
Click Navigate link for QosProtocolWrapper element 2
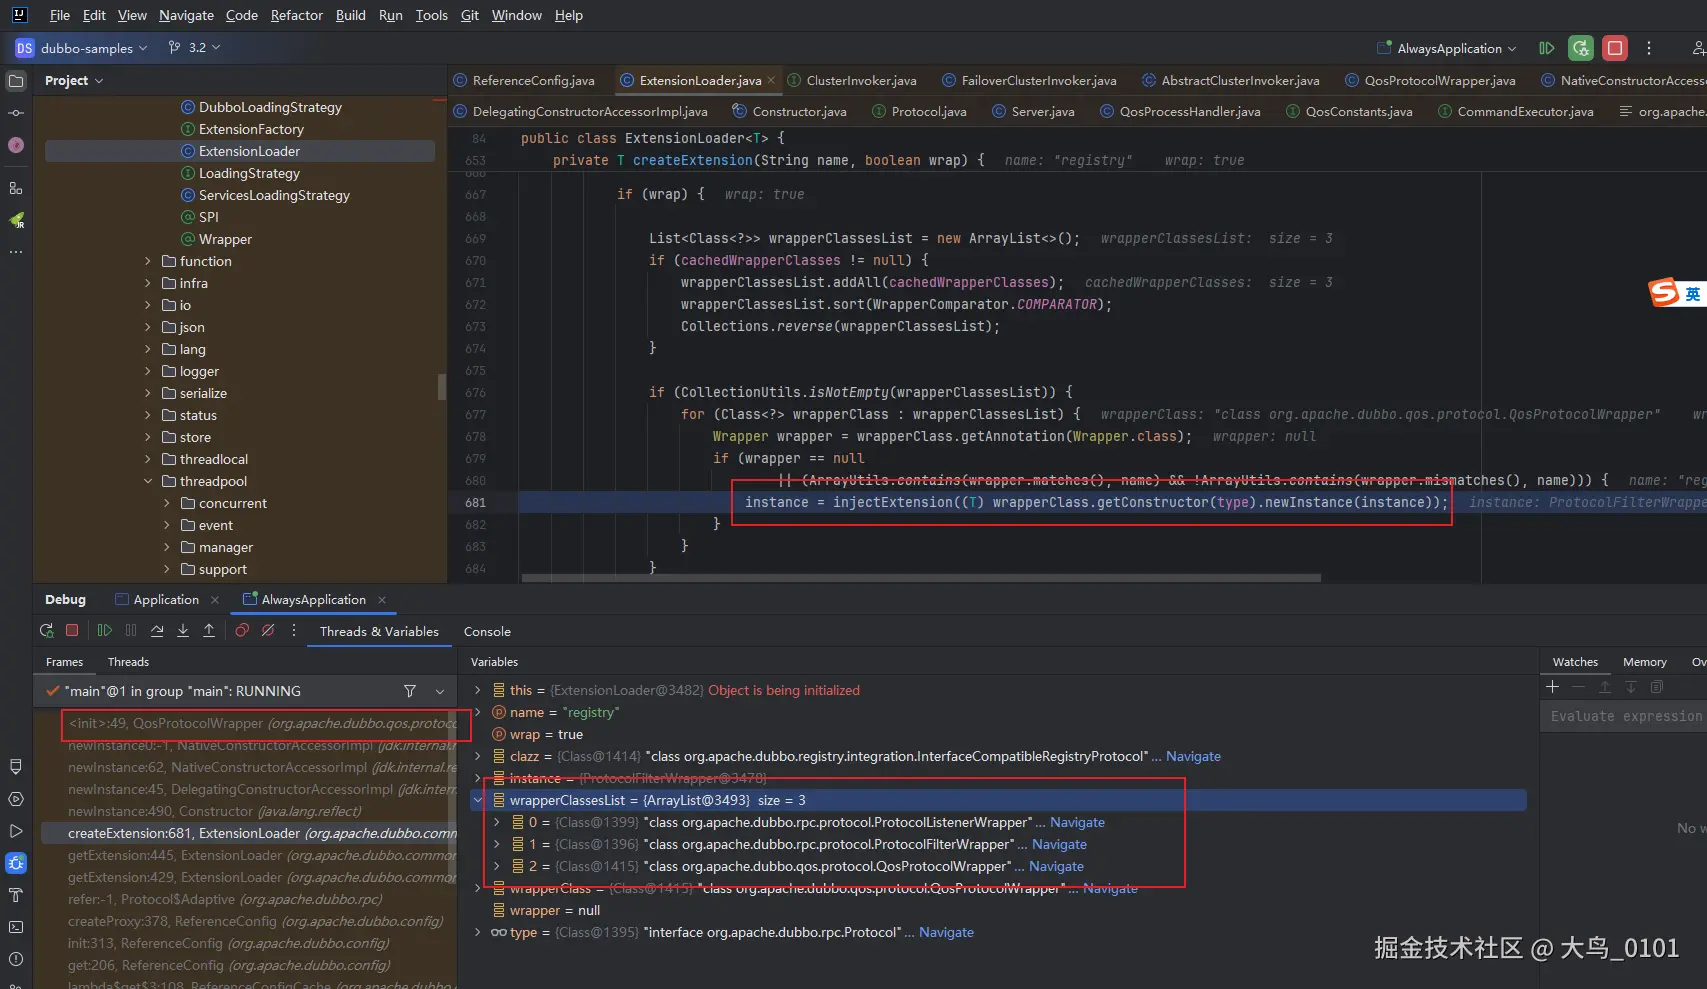[x=1056, y=866]
